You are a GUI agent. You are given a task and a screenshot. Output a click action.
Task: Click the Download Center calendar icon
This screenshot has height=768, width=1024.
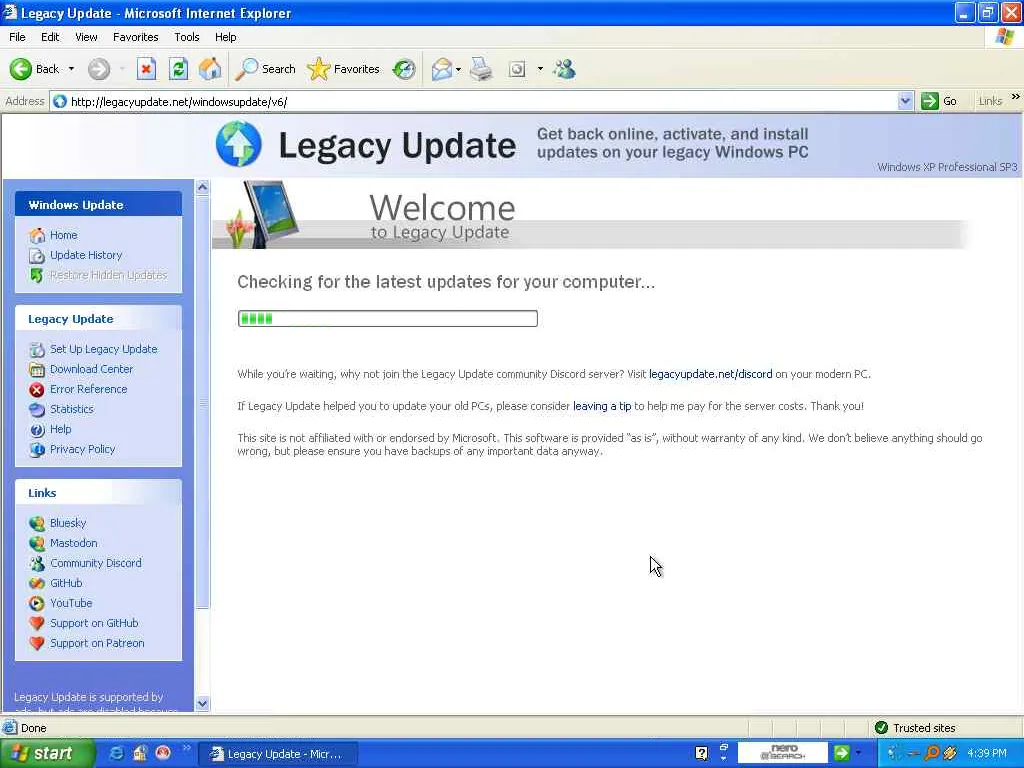pyautogui.click(x=37, y=370)
